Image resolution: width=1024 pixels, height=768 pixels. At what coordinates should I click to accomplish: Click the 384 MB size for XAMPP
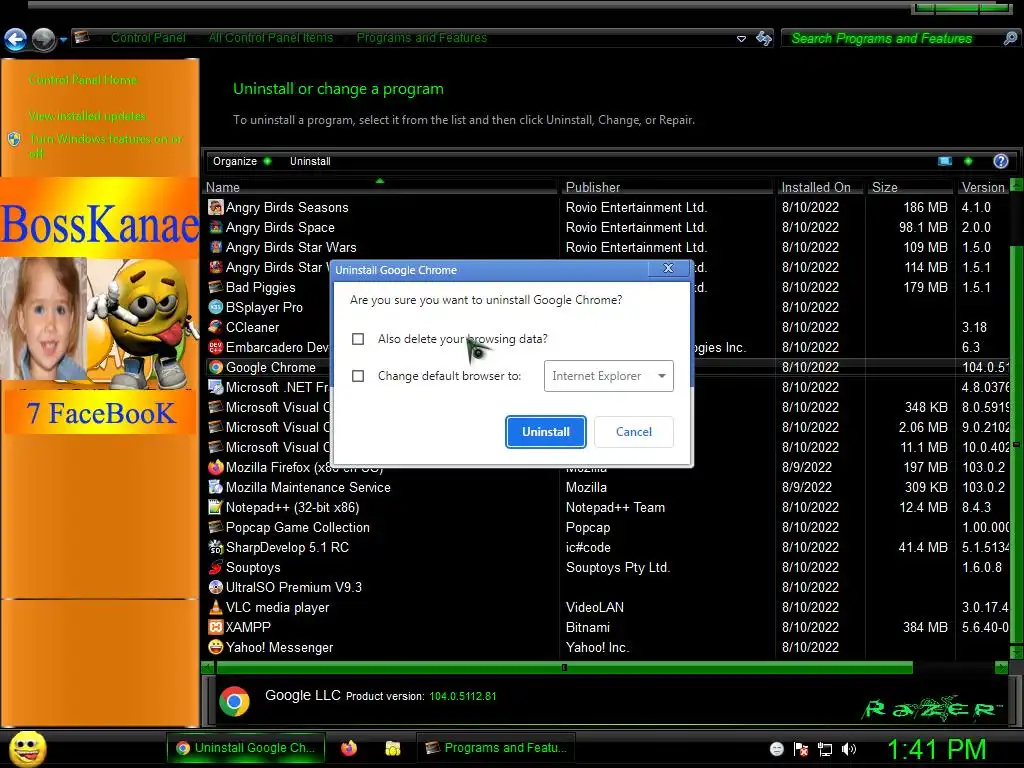point(925,628)
